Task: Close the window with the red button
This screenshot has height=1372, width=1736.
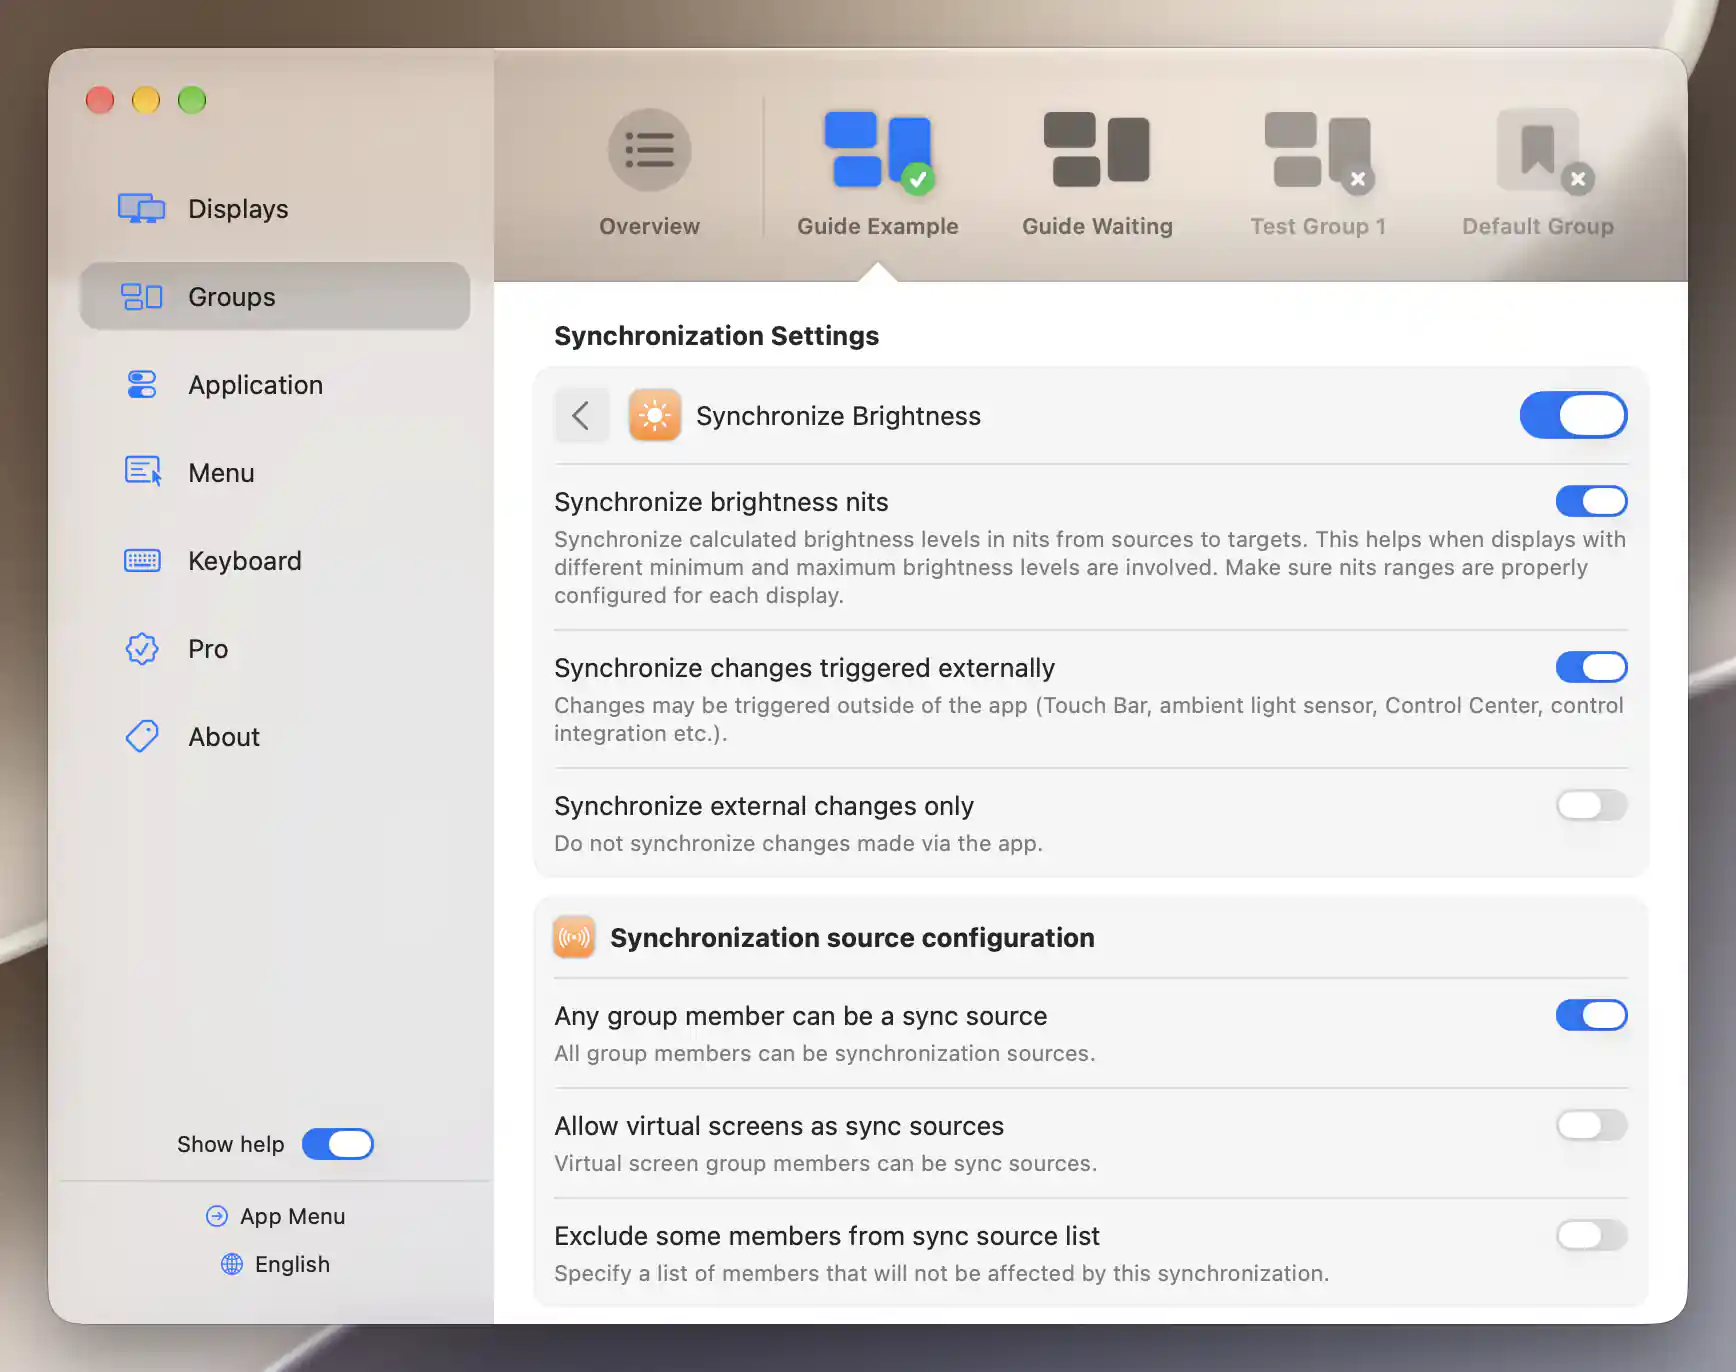Action: 100,100
